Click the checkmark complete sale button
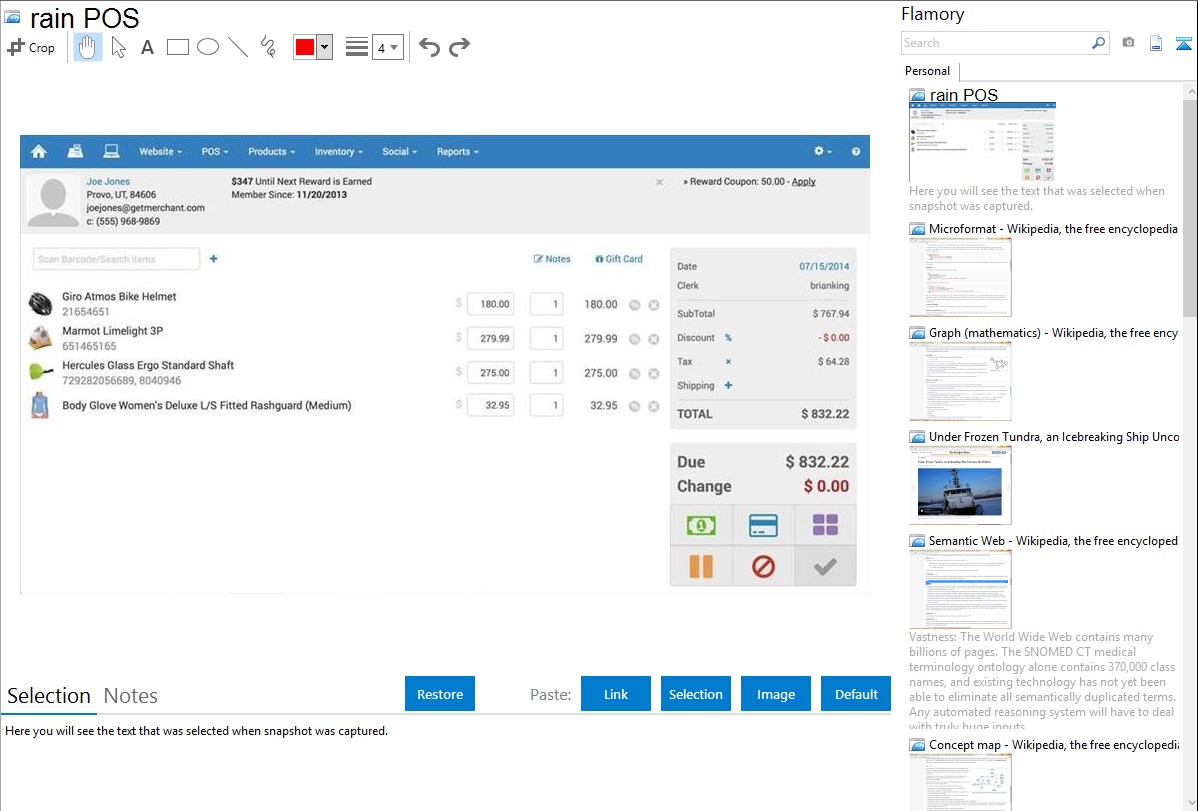1198x811 pixels. coord(825,566)
